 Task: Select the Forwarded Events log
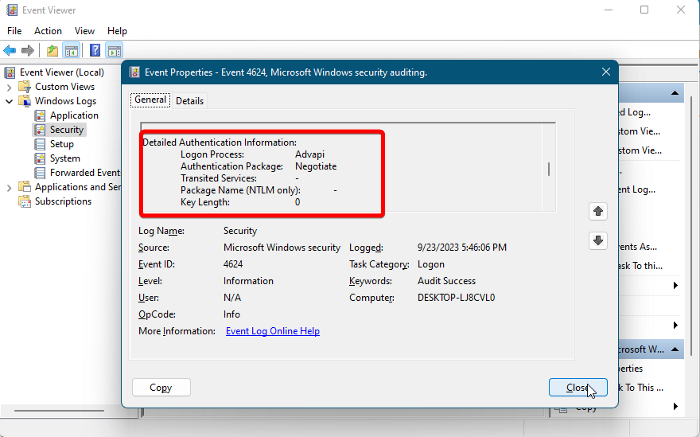click(85, 173)
